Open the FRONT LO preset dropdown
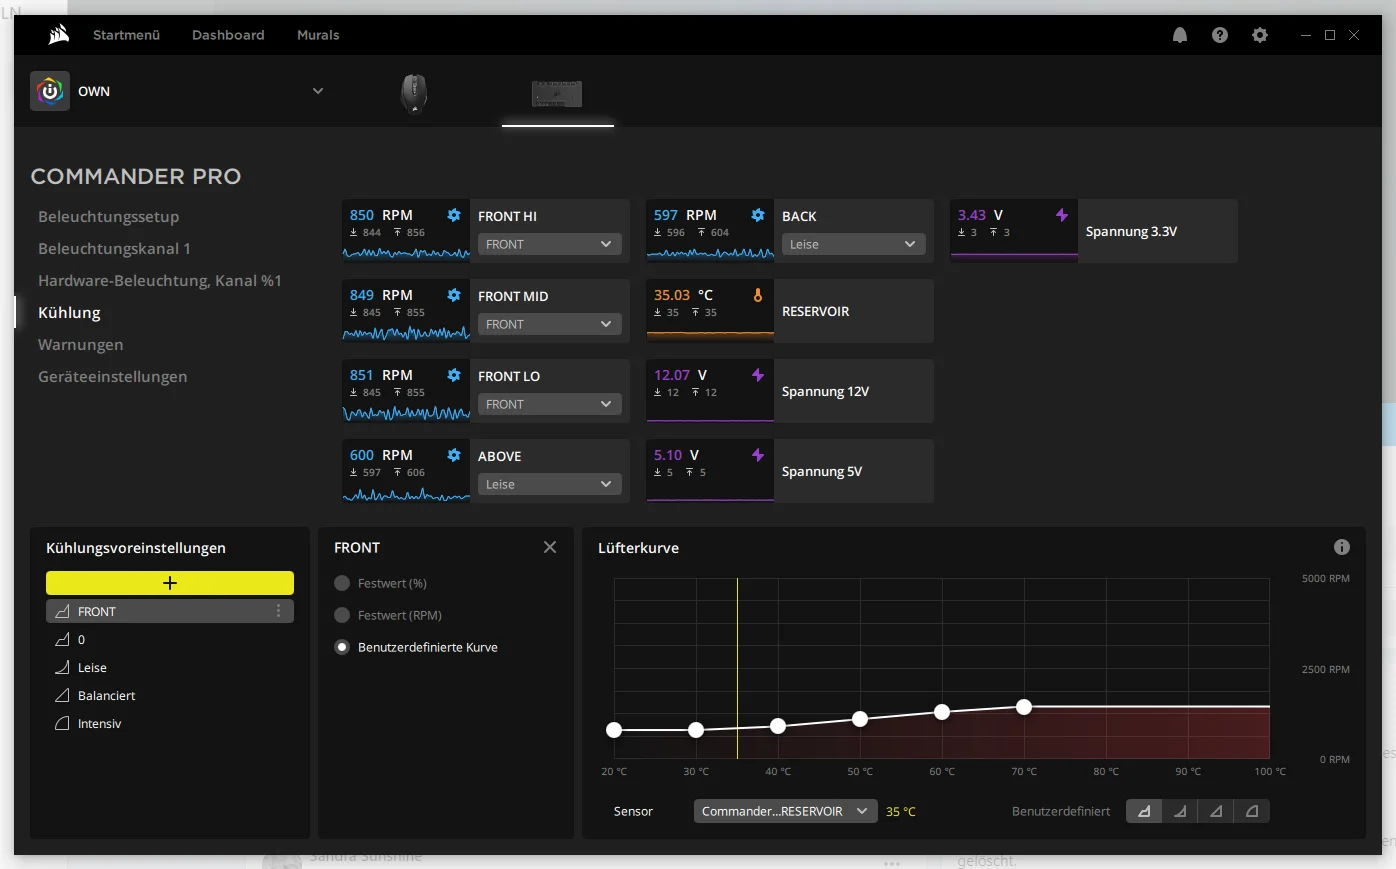The image size is (1396, 869). pyautogui.click(x=550, y=404)
